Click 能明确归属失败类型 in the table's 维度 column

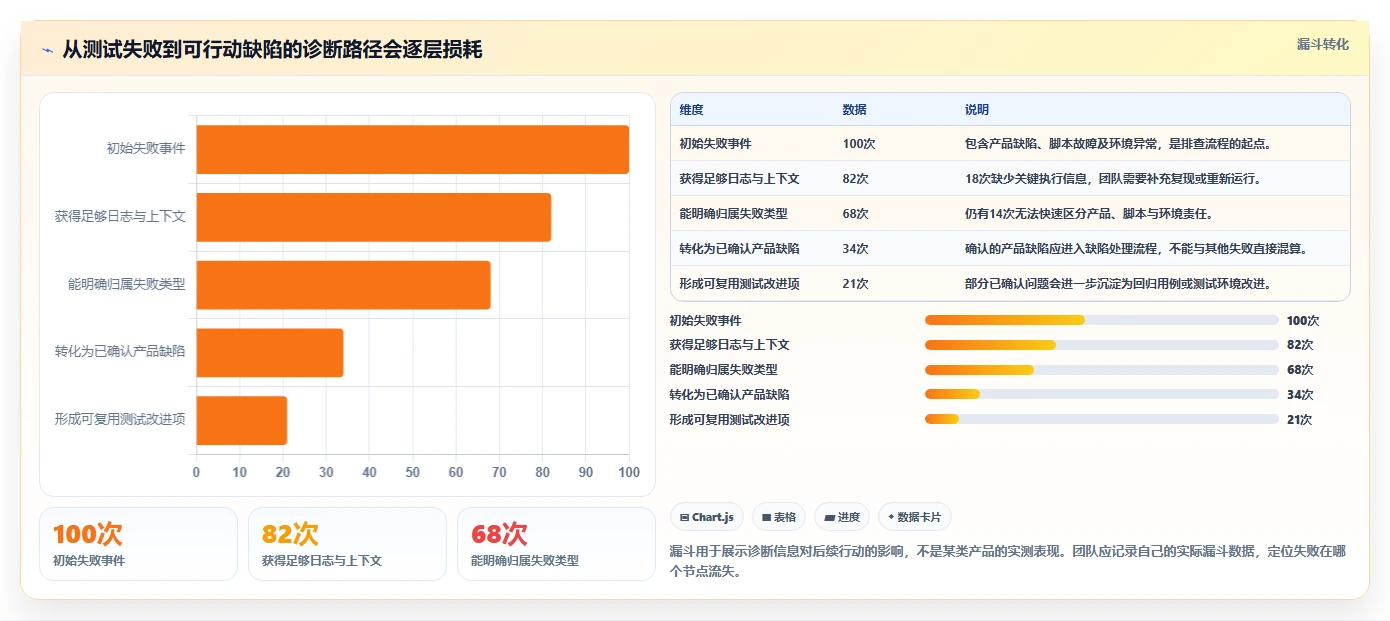pyautogui.click(x=733, y=214)
